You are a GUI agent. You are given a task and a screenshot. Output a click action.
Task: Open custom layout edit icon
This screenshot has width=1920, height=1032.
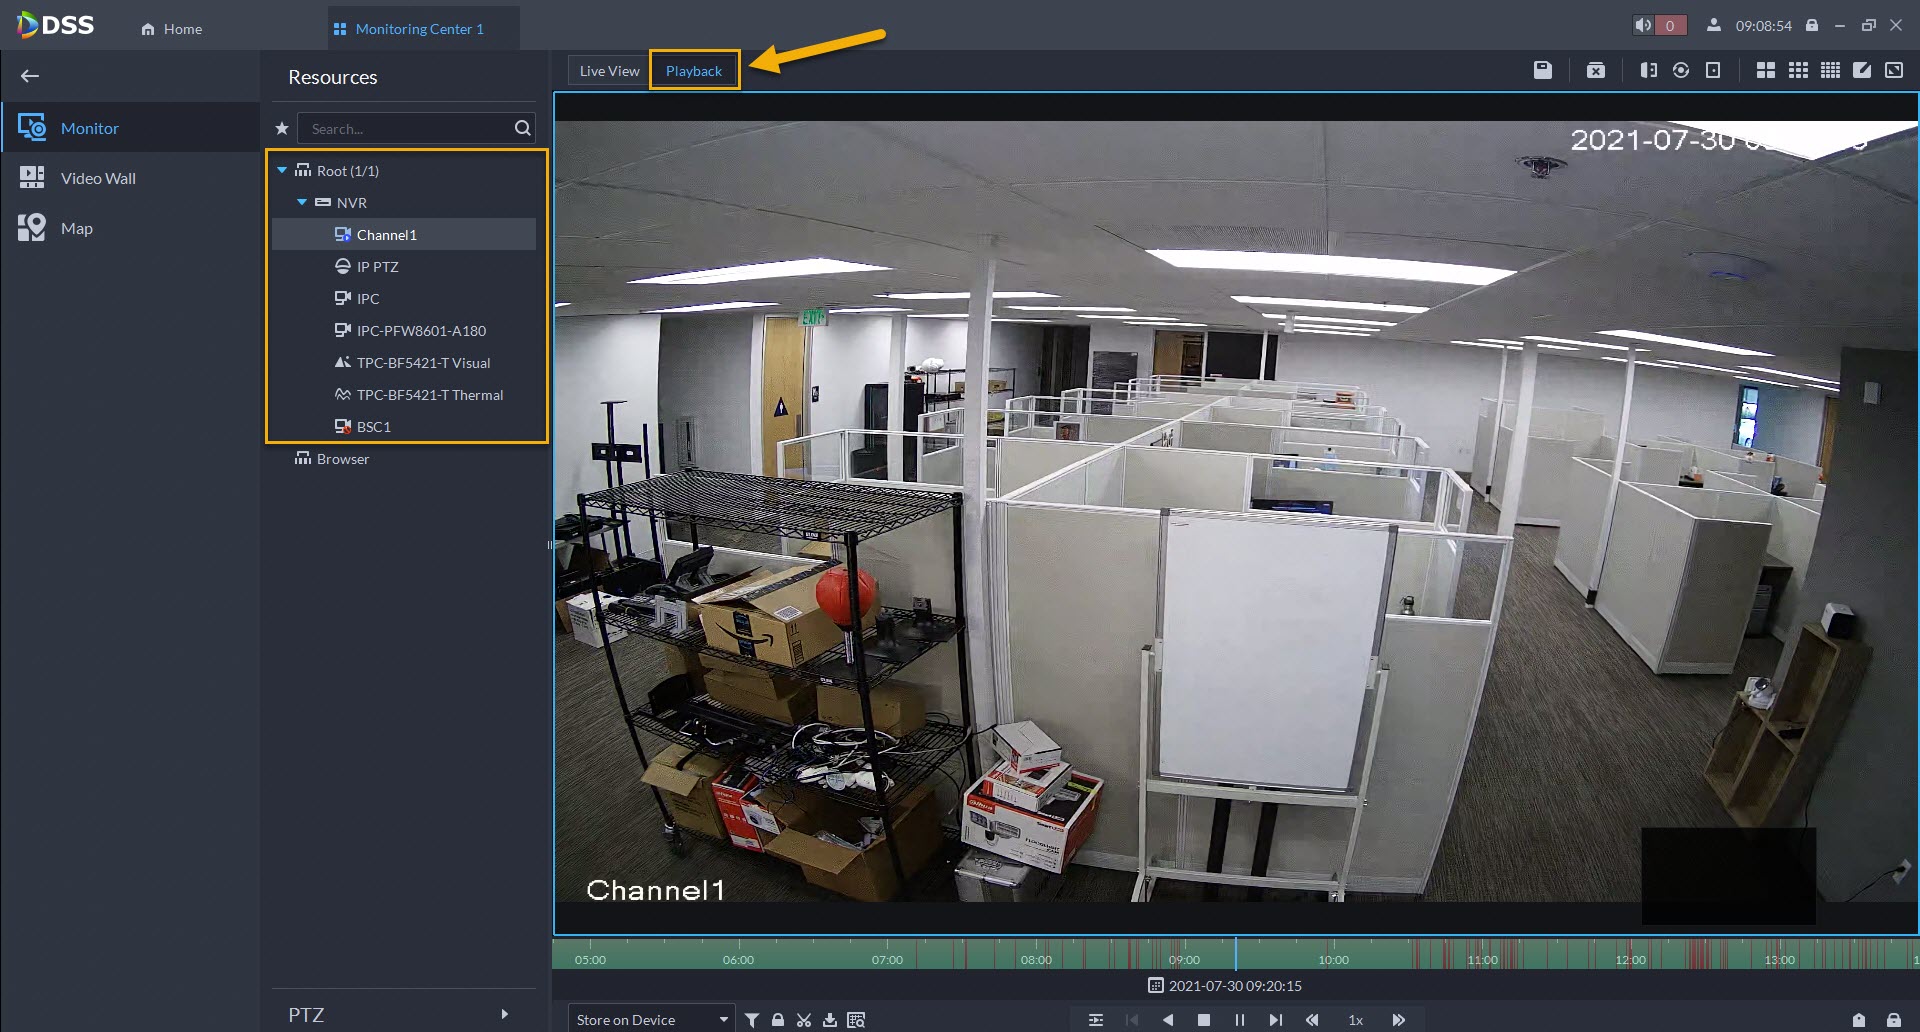[x=1862, y=70]
